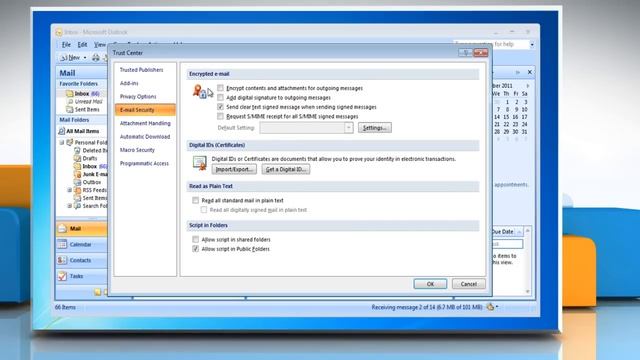
Task: Open the View menu in Outlook
Action: tap(100, 44)
